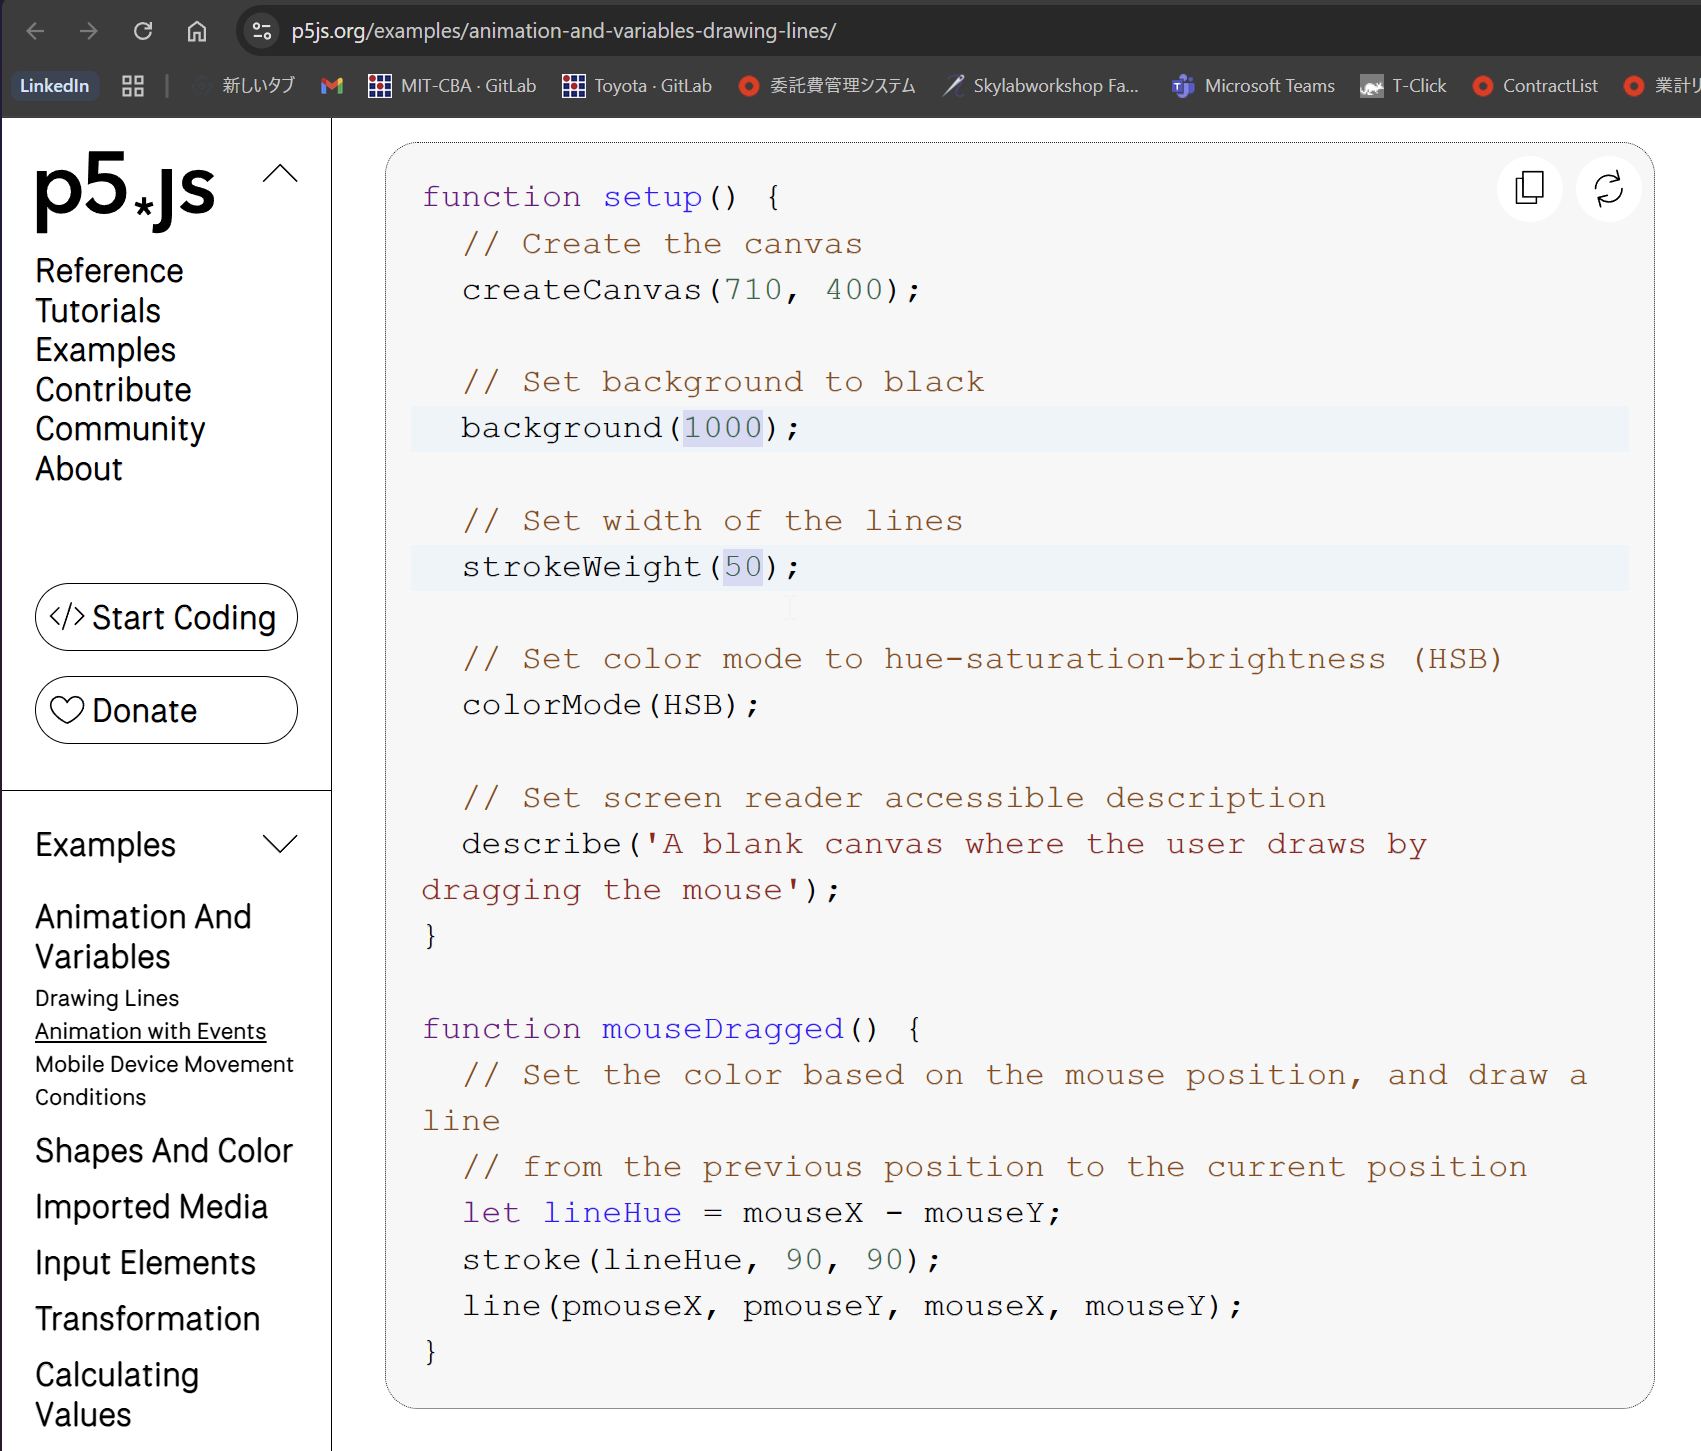Image resolution: width=1701 pixels, height=1451 pixels.
Task: Open the Conditions example
Action: 90,1097
